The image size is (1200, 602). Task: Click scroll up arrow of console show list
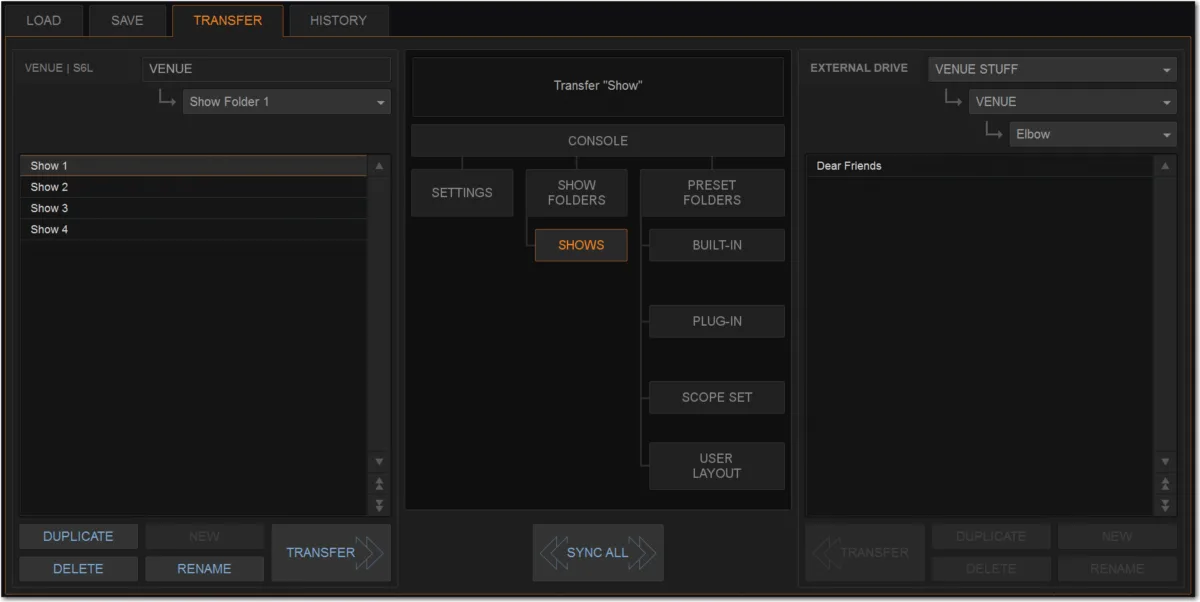tap(379, 166)
